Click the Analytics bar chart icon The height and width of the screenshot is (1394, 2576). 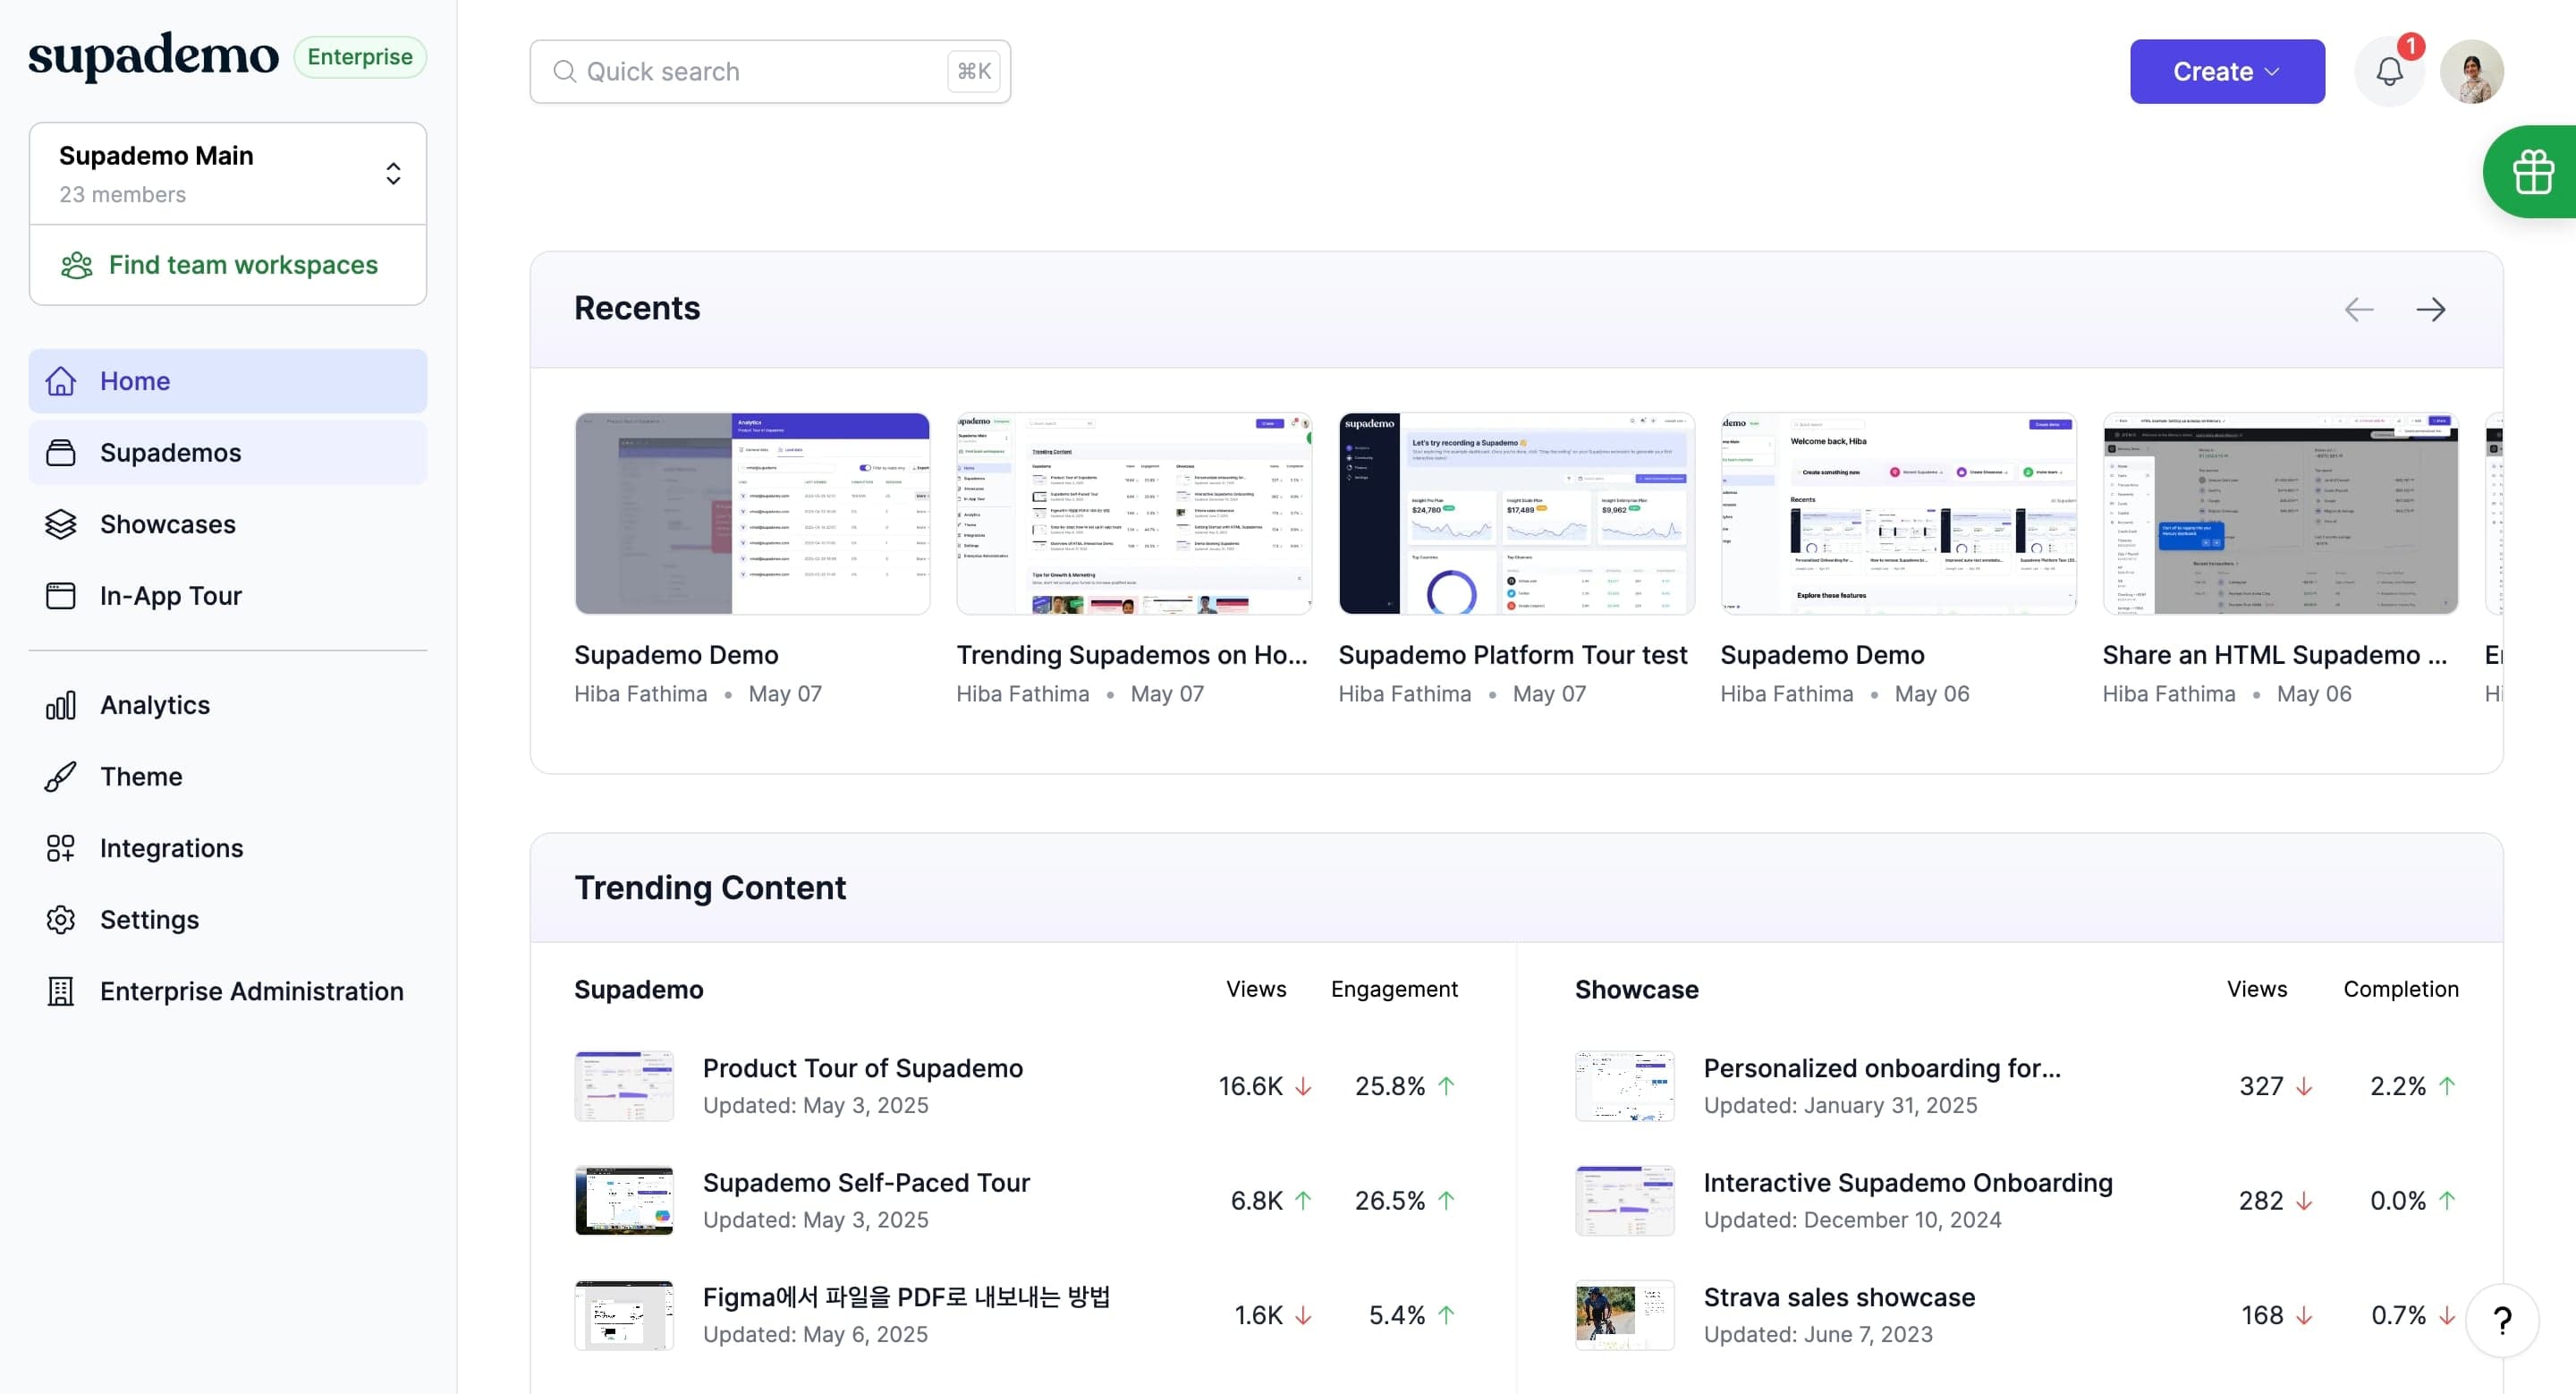pos(61,705)
